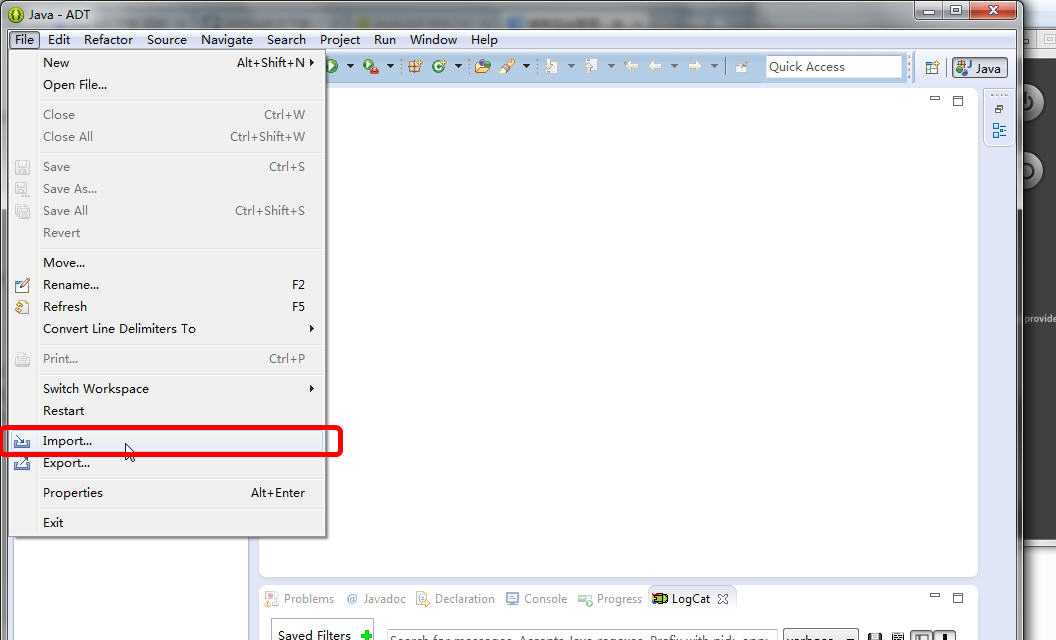This screenshot has width=1056, height=640.
Task: Open the Source menu
Action: [166, 40]
